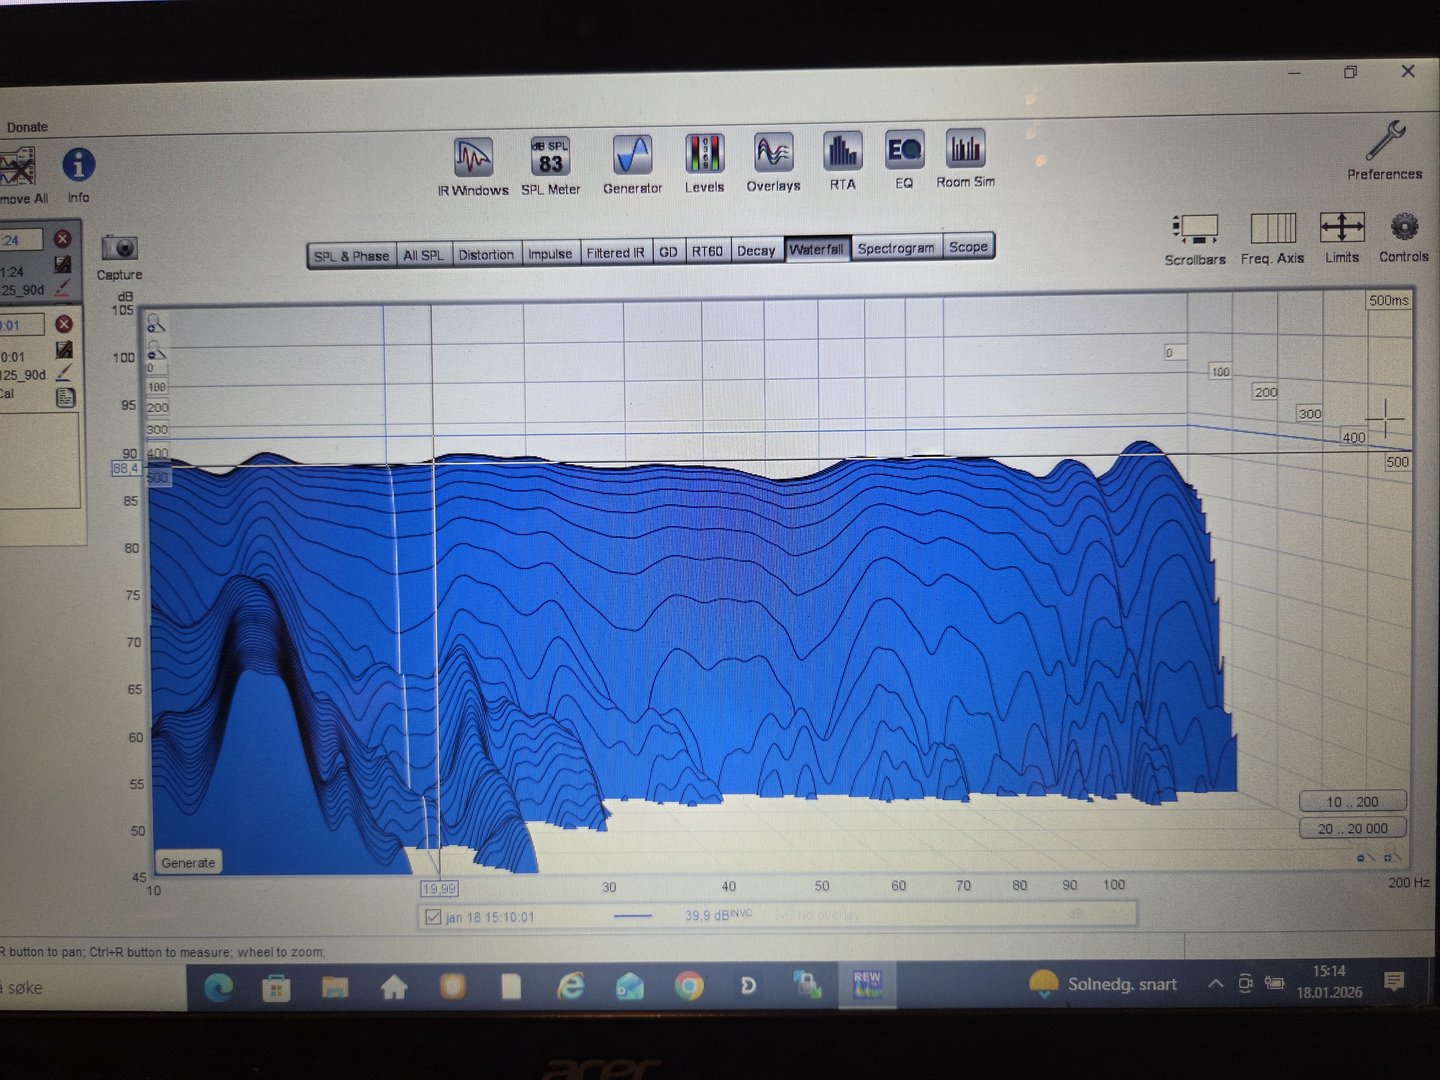The height and width of the screenshot is (1080, 1440).
Task: Remove the 25_90d measurement ending :24
Action: point(62,239)
